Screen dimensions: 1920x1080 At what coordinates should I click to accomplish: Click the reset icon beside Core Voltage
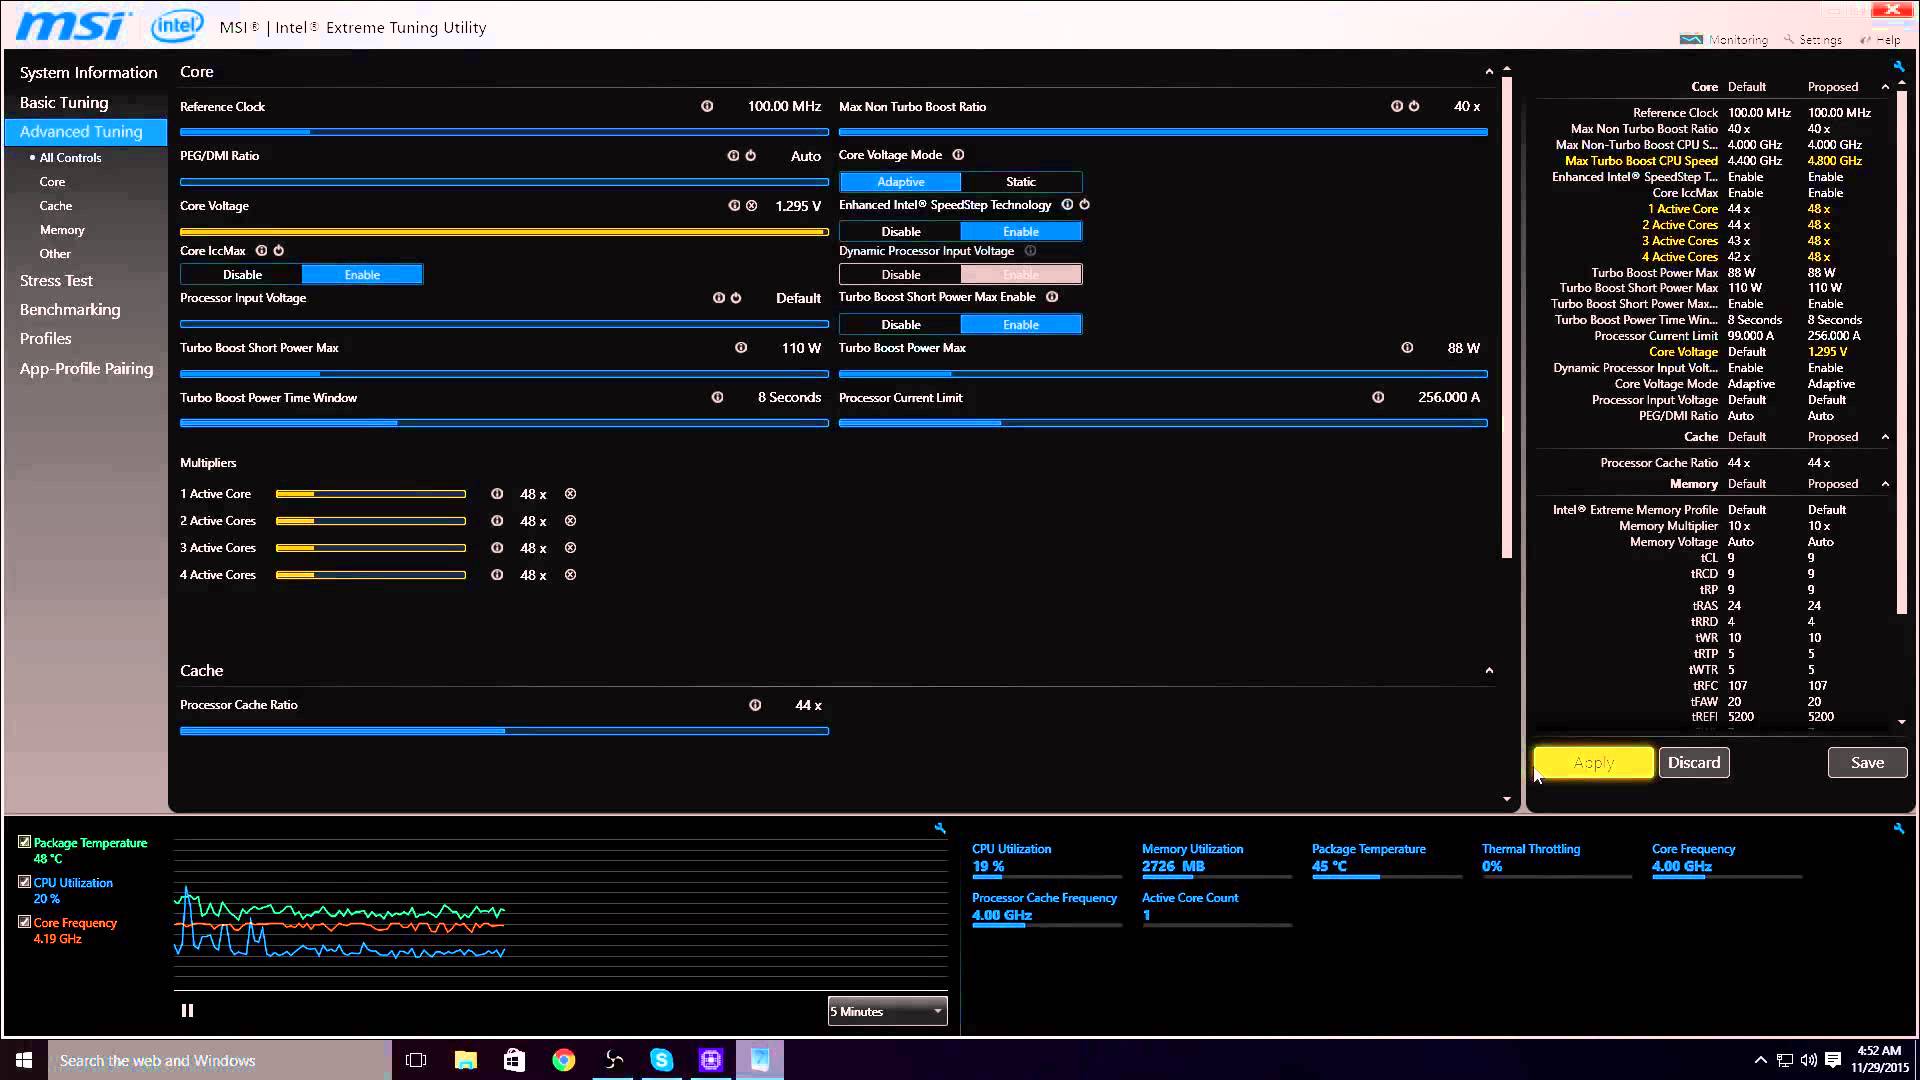pos(751,206)
